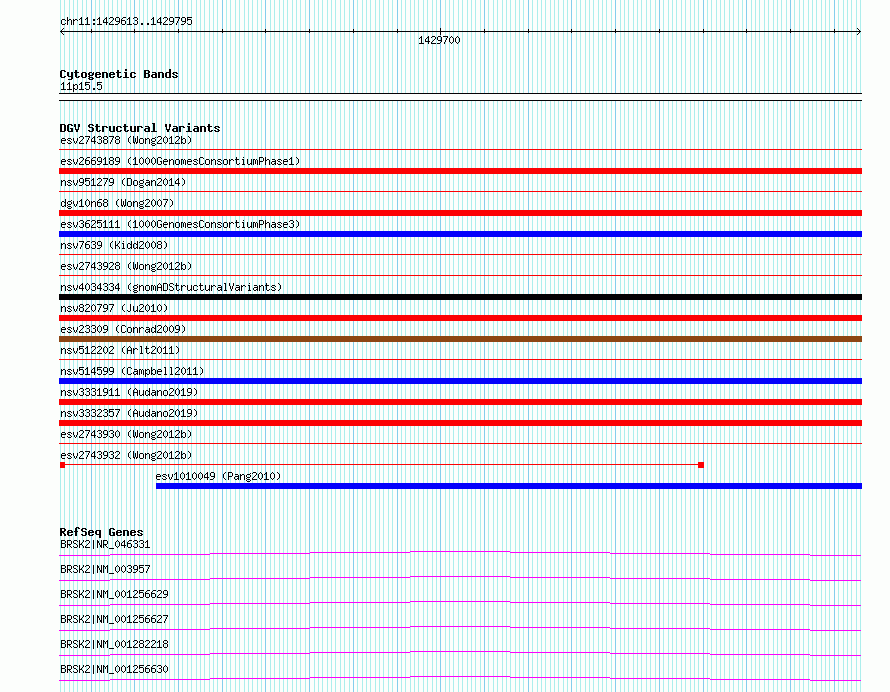Click the RefSeq Genes track title
The image size is (890, 692).
pyautogui.click(x=101, y=532)
